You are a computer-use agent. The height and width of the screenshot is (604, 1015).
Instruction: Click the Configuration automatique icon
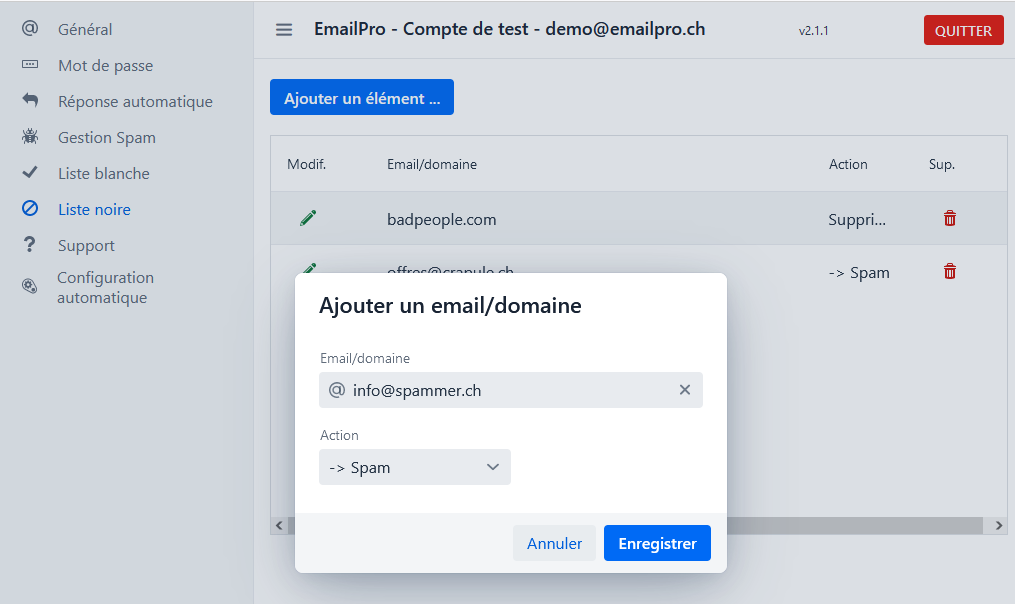tap(30, 287)
